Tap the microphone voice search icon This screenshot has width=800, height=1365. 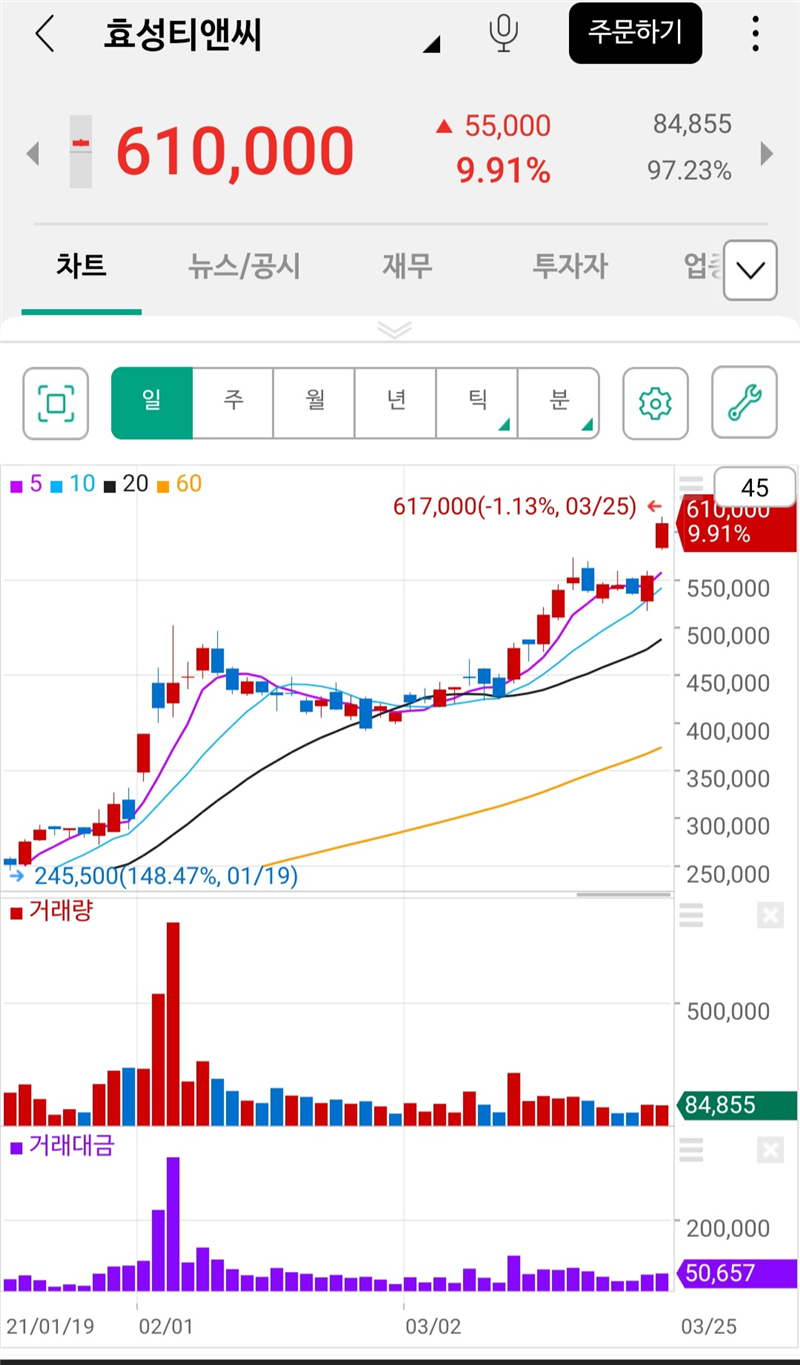pos(503,34)
